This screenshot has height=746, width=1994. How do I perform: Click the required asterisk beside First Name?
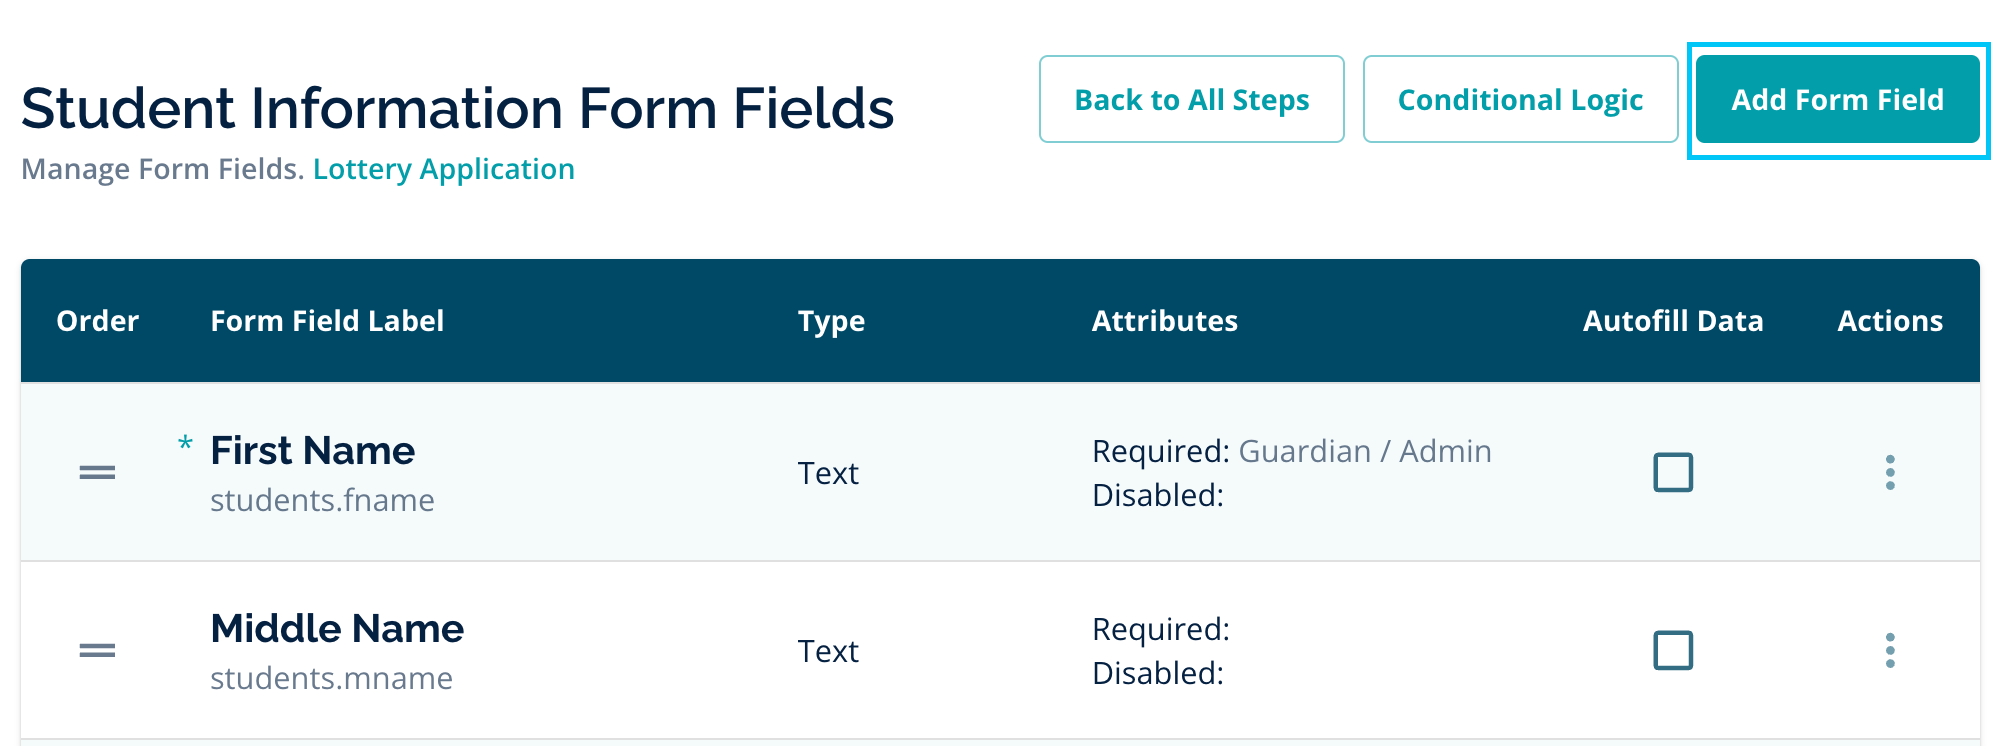(185, 444)
